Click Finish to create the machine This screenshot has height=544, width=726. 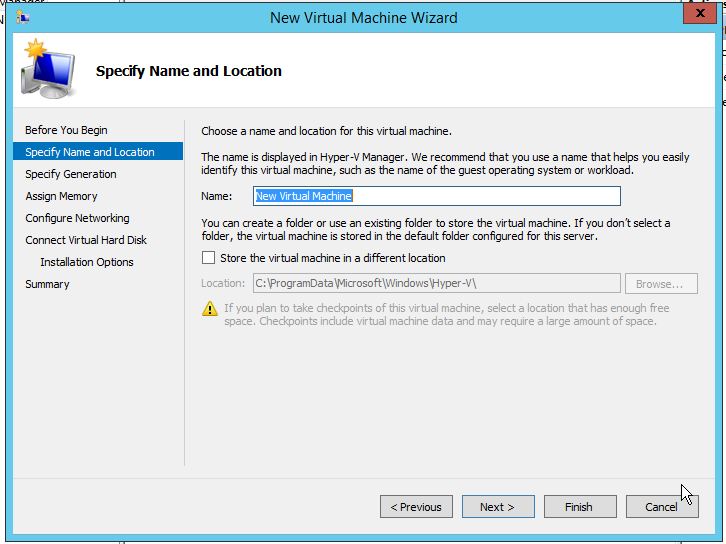click(580, 506)
